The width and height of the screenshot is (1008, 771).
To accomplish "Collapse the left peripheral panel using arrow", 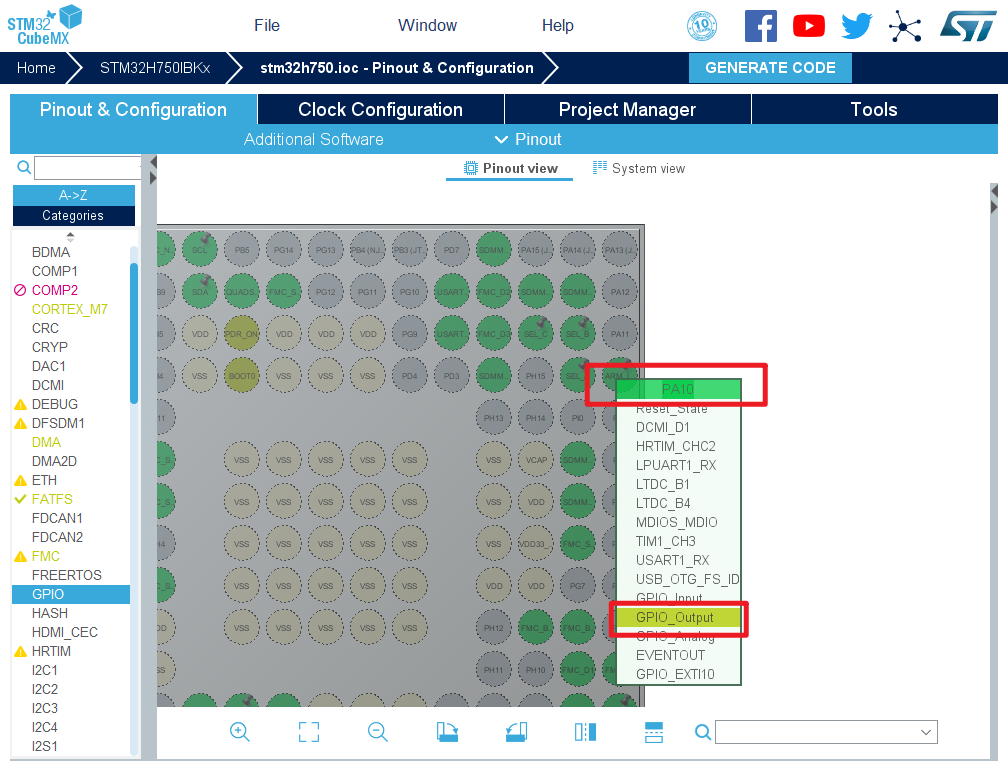I will click(x=153, y=162).
